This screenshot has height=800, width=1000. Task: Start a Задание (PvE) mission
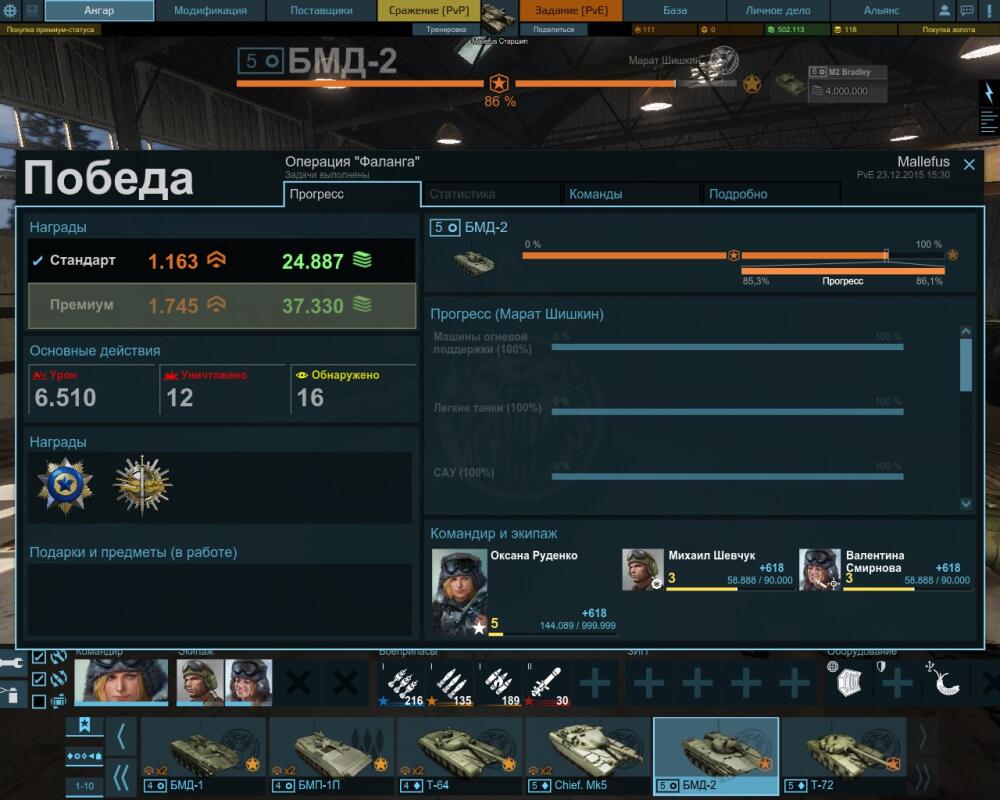571,10
